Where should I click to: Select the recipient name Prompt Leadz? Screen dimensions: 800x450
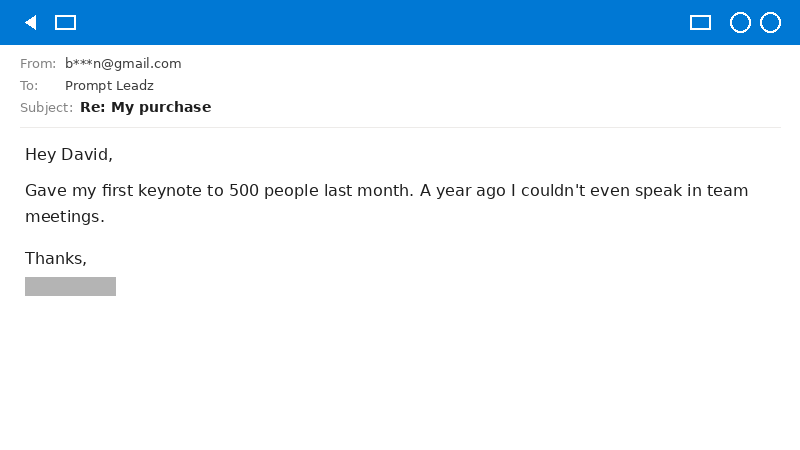point(109,86)
